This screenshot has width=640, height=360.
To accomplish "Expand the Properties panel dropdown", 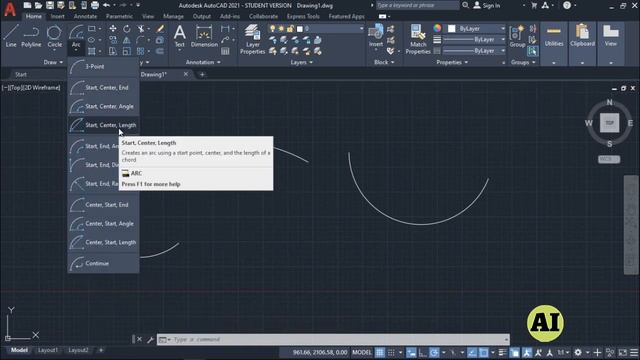I will click(x=452, y=62).
